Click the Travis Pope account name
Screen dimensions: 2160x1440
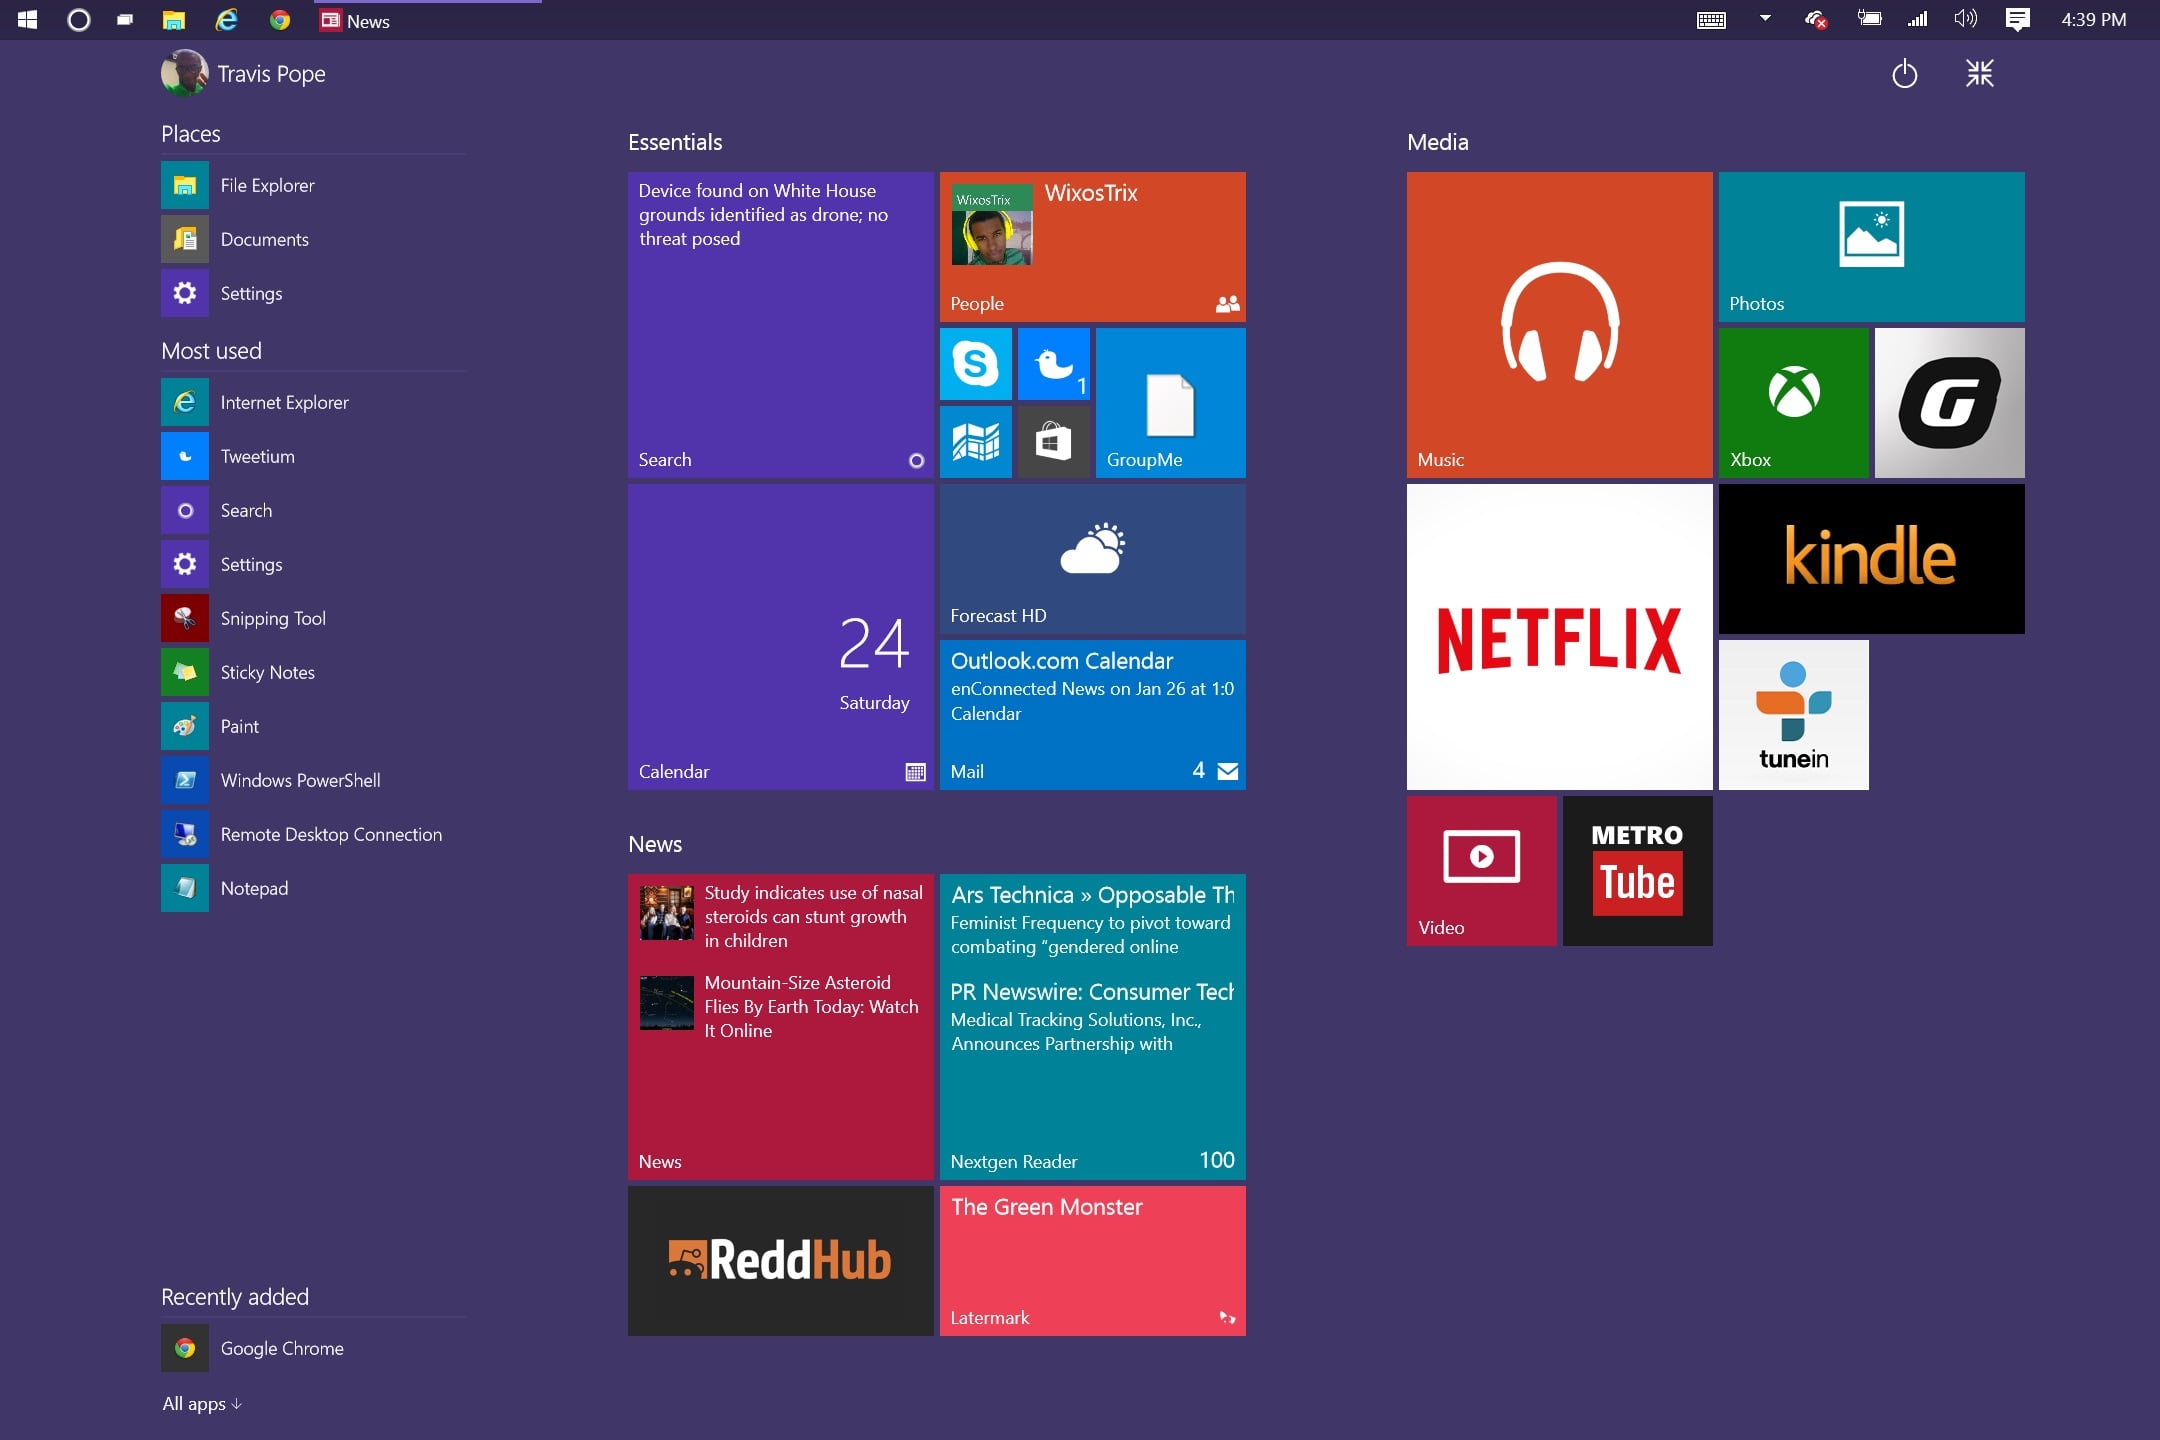[x=272, y=73]
